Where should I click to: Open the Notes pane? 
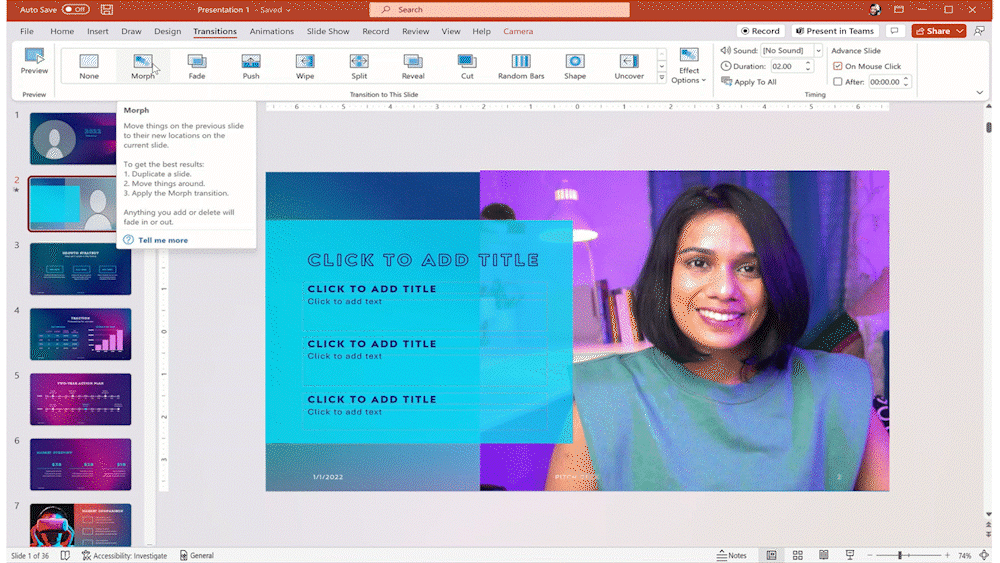(x=731, y=555)
